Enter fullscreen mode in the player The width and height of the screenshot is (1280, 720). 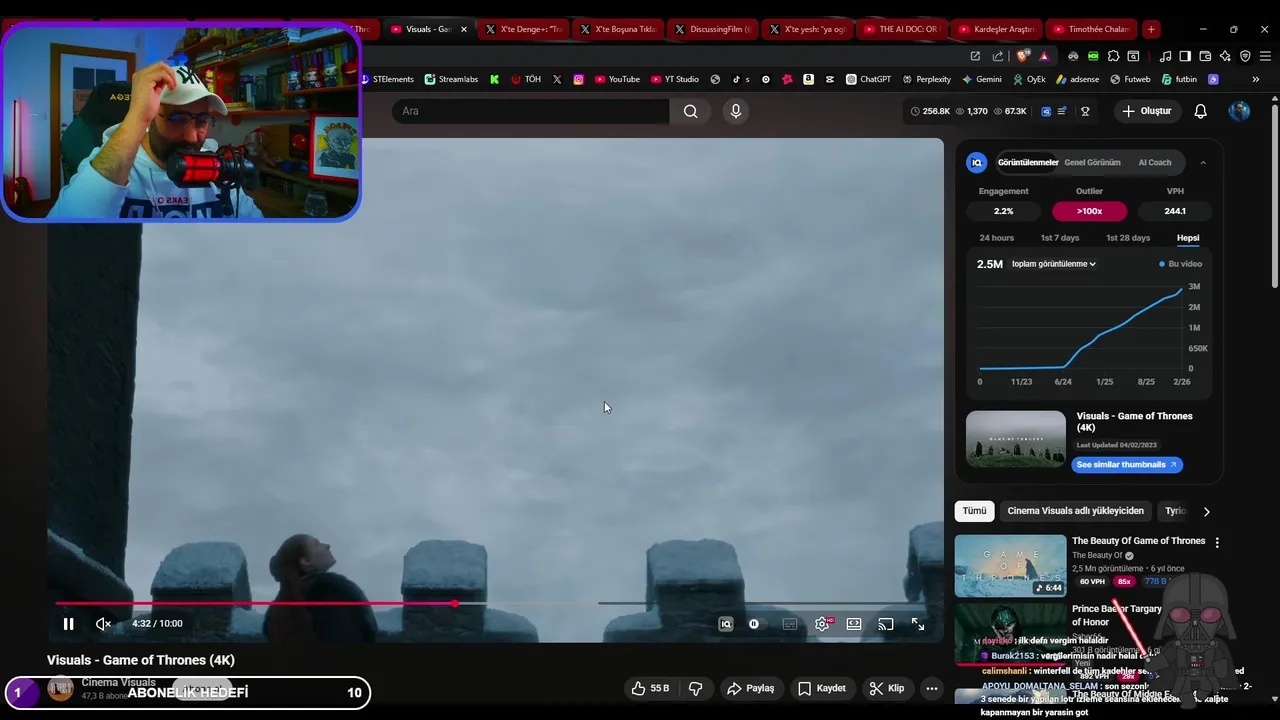pos(918,624)
